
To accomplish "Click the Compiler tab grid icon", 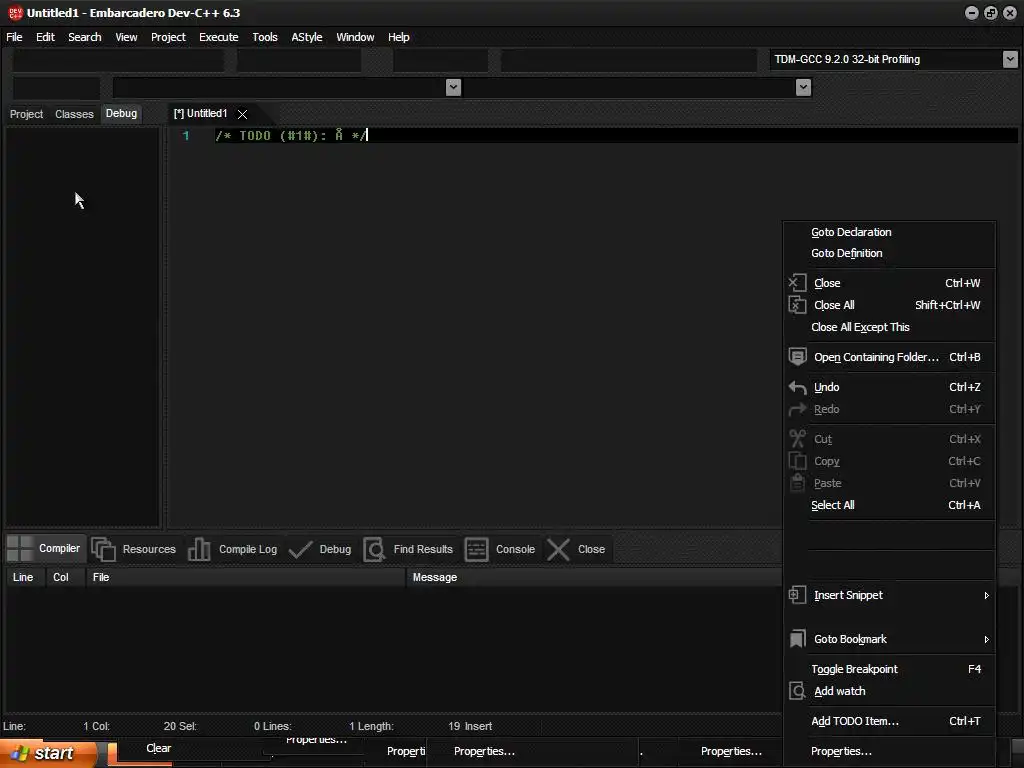I will click(20, 549).
